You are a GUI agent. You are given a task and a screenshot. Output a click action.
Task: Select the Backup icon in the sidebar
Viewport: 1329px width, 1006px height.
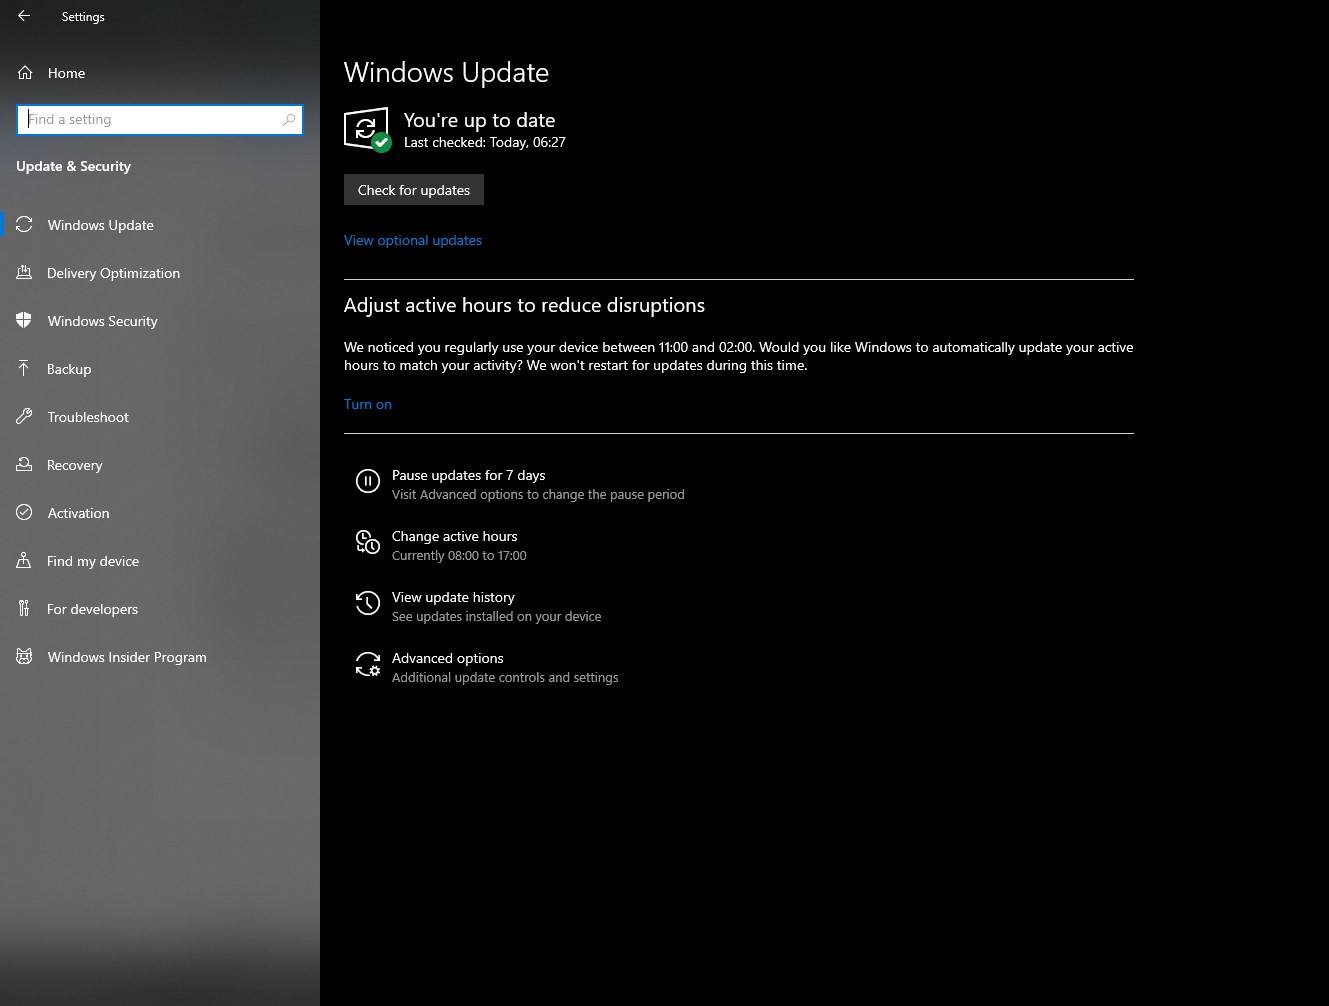pos(25,369)
